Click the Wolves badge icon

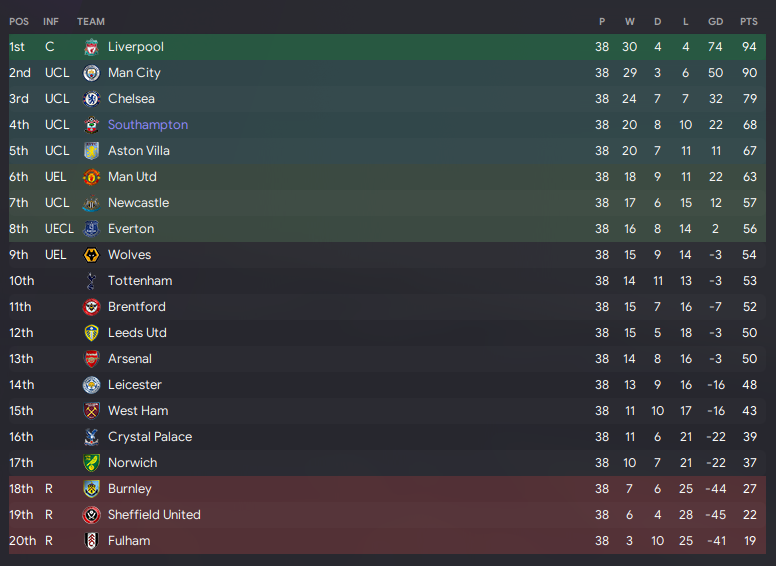[x=91, y=255]
